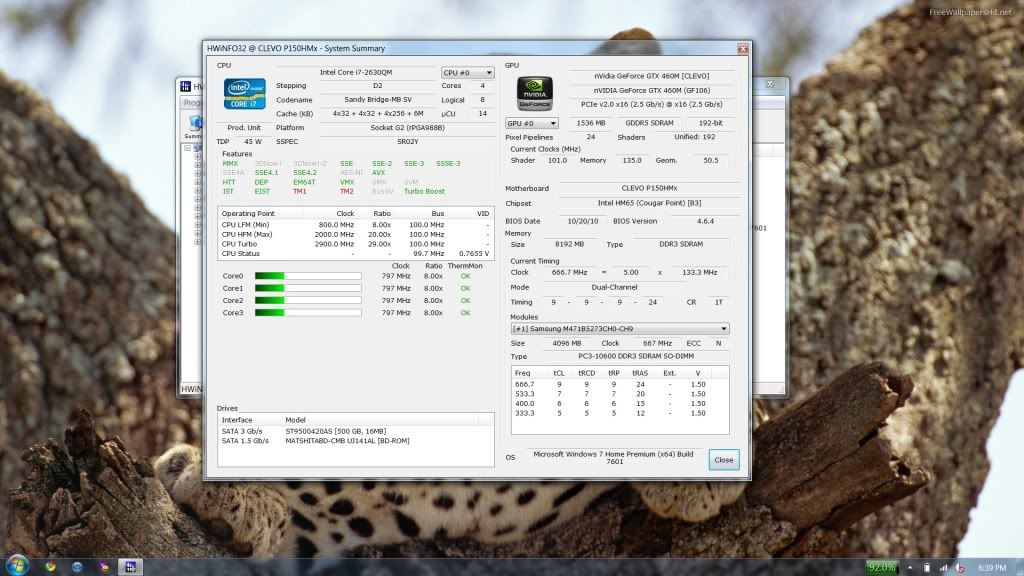Launch Chrome from the taskbar

[x=50, y=567]
